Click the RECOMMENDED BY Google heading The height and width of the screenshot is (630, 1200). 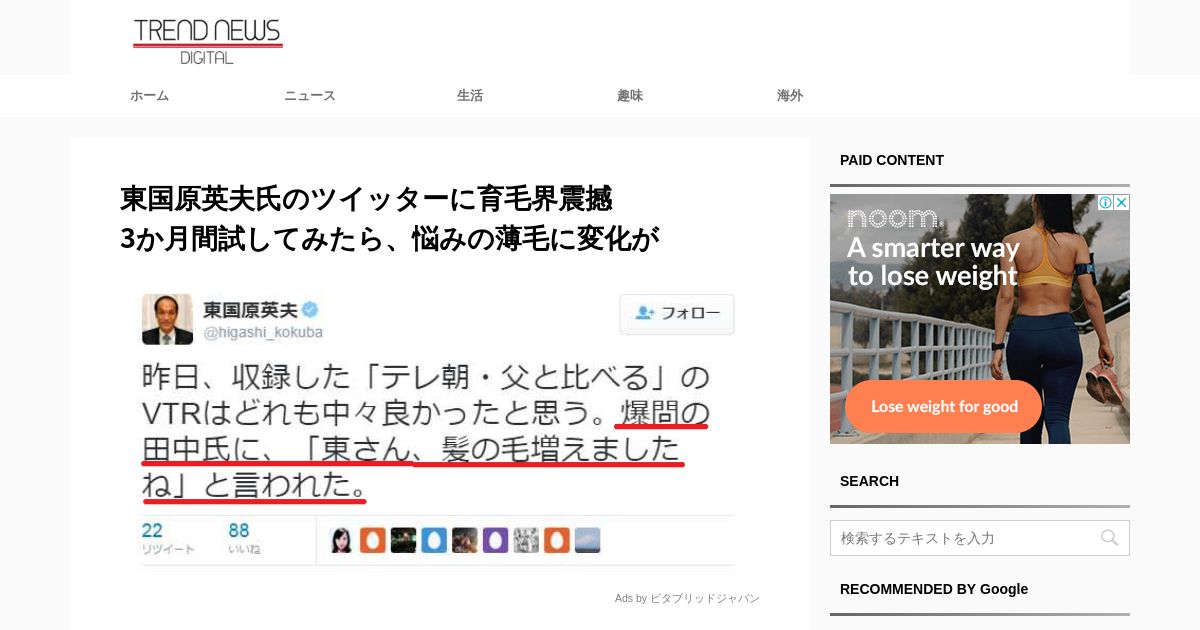(934, 589)
